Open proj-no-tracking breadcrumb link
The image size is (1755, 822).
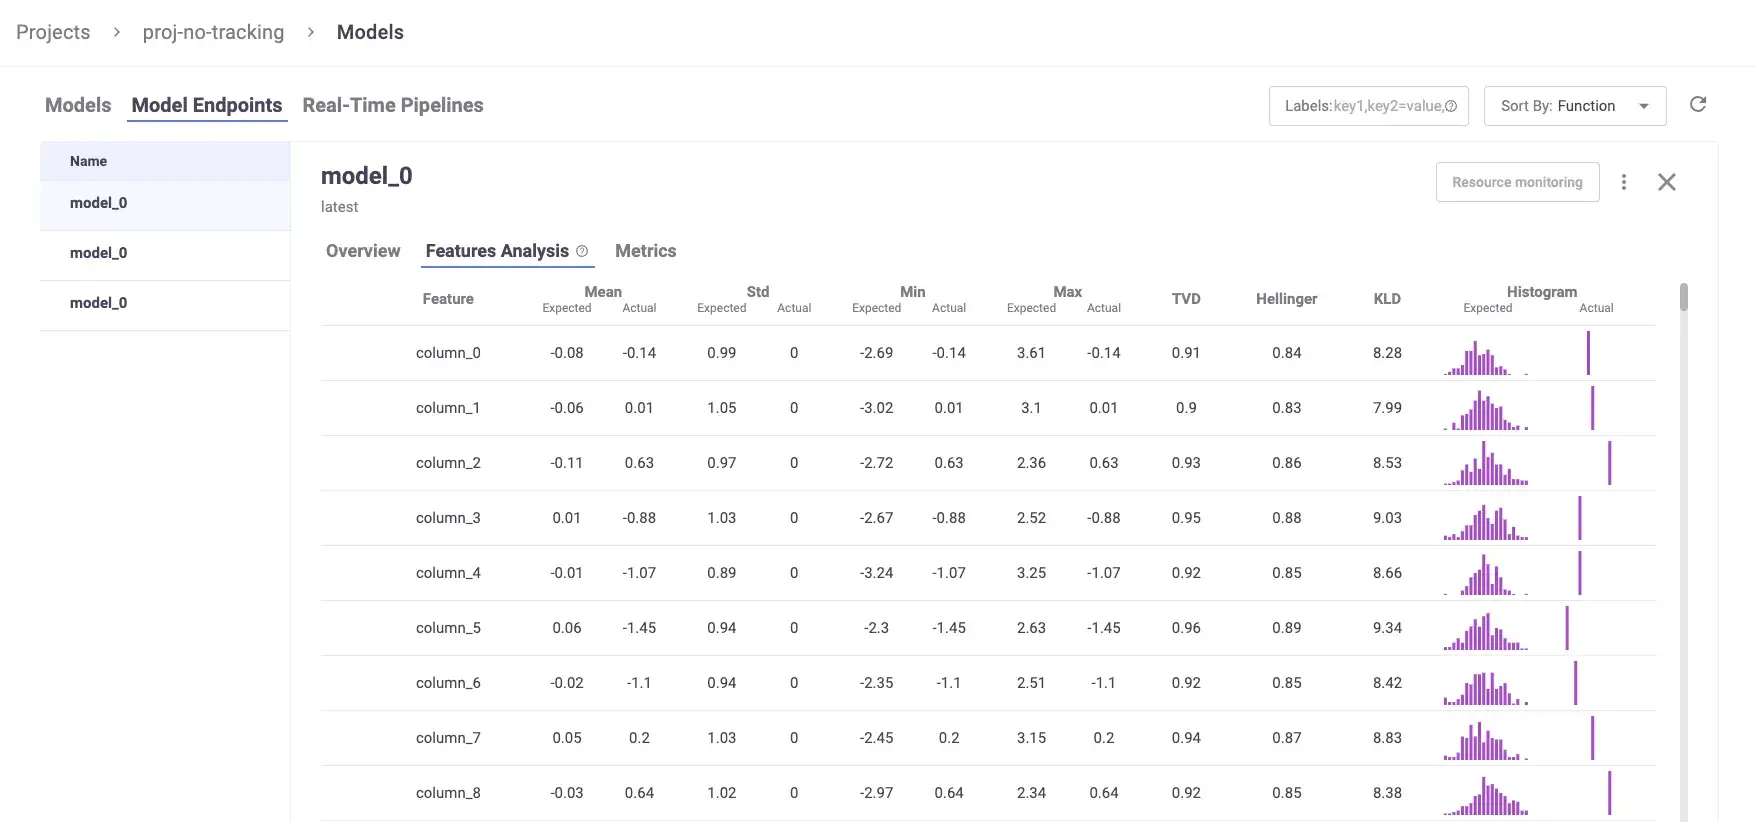click(213, 32)
